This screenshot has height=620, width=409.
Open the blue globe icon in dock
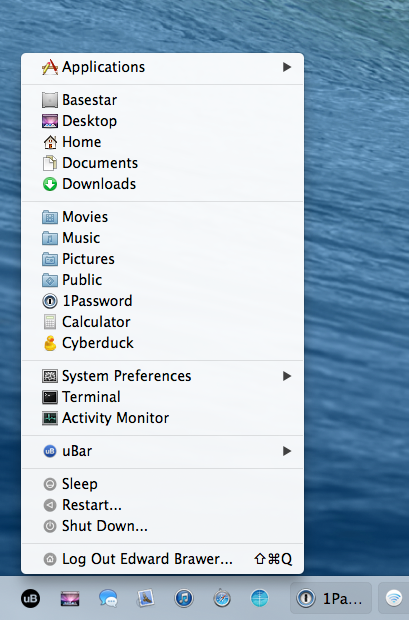259,598
